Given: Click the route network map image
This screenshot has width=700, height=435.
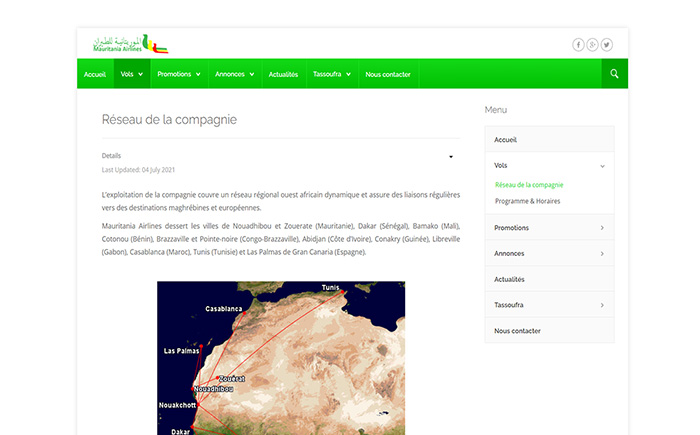Looking at the screenshot, I should tap(281, 358).
